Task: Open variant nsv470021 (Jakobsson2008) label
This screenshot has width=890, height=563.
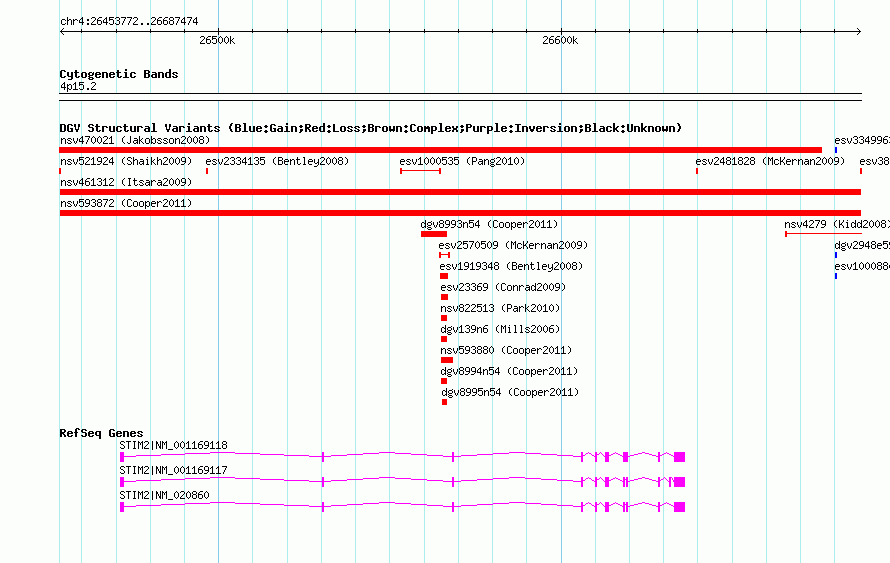Action: coord(135,140)
